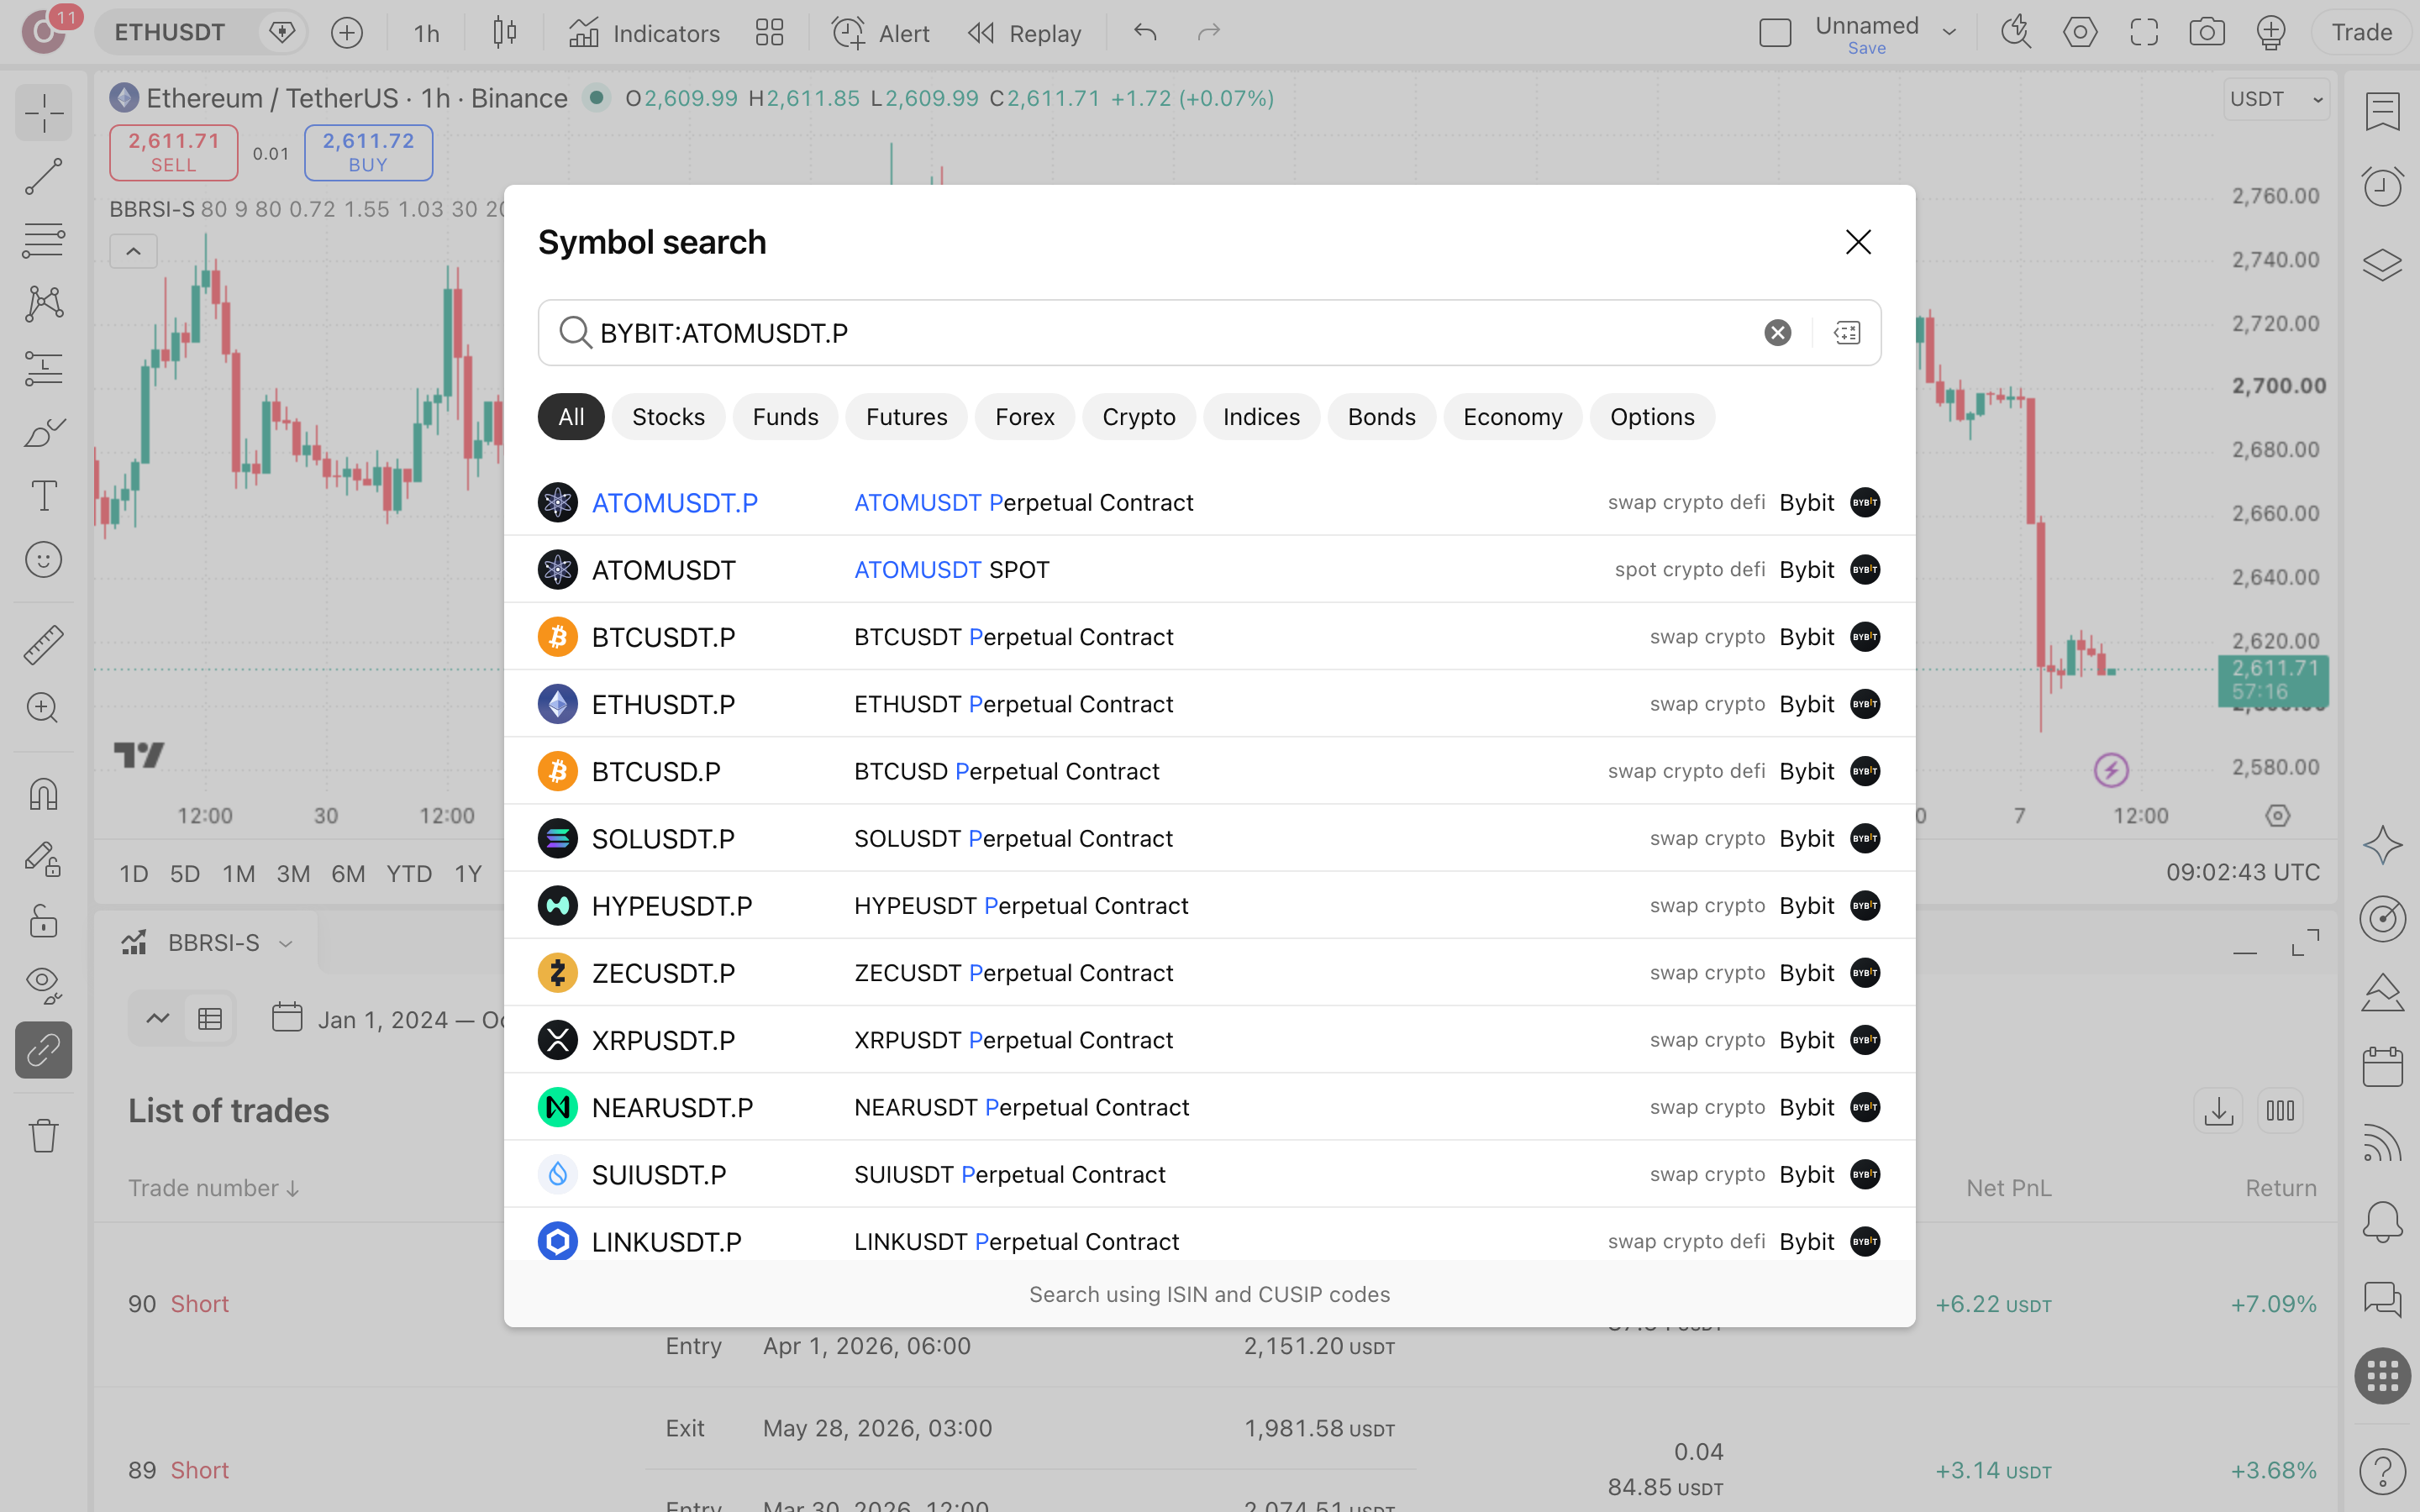Screen dimensions: 2420x1512
Task: Open the Trade button top right
Action: [2361, 33]
